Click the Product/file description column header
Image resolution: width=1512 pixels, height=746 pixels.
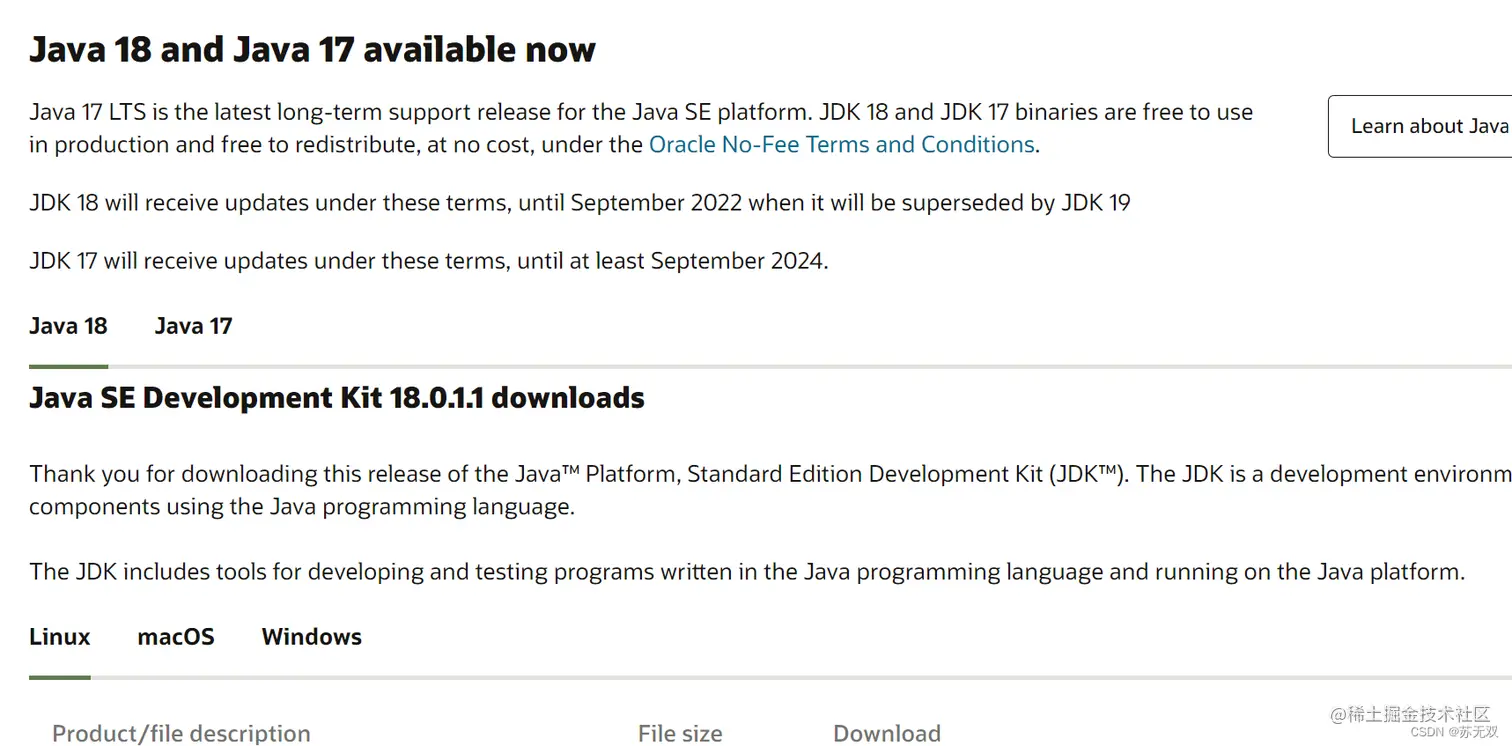[x=181, y=733]
